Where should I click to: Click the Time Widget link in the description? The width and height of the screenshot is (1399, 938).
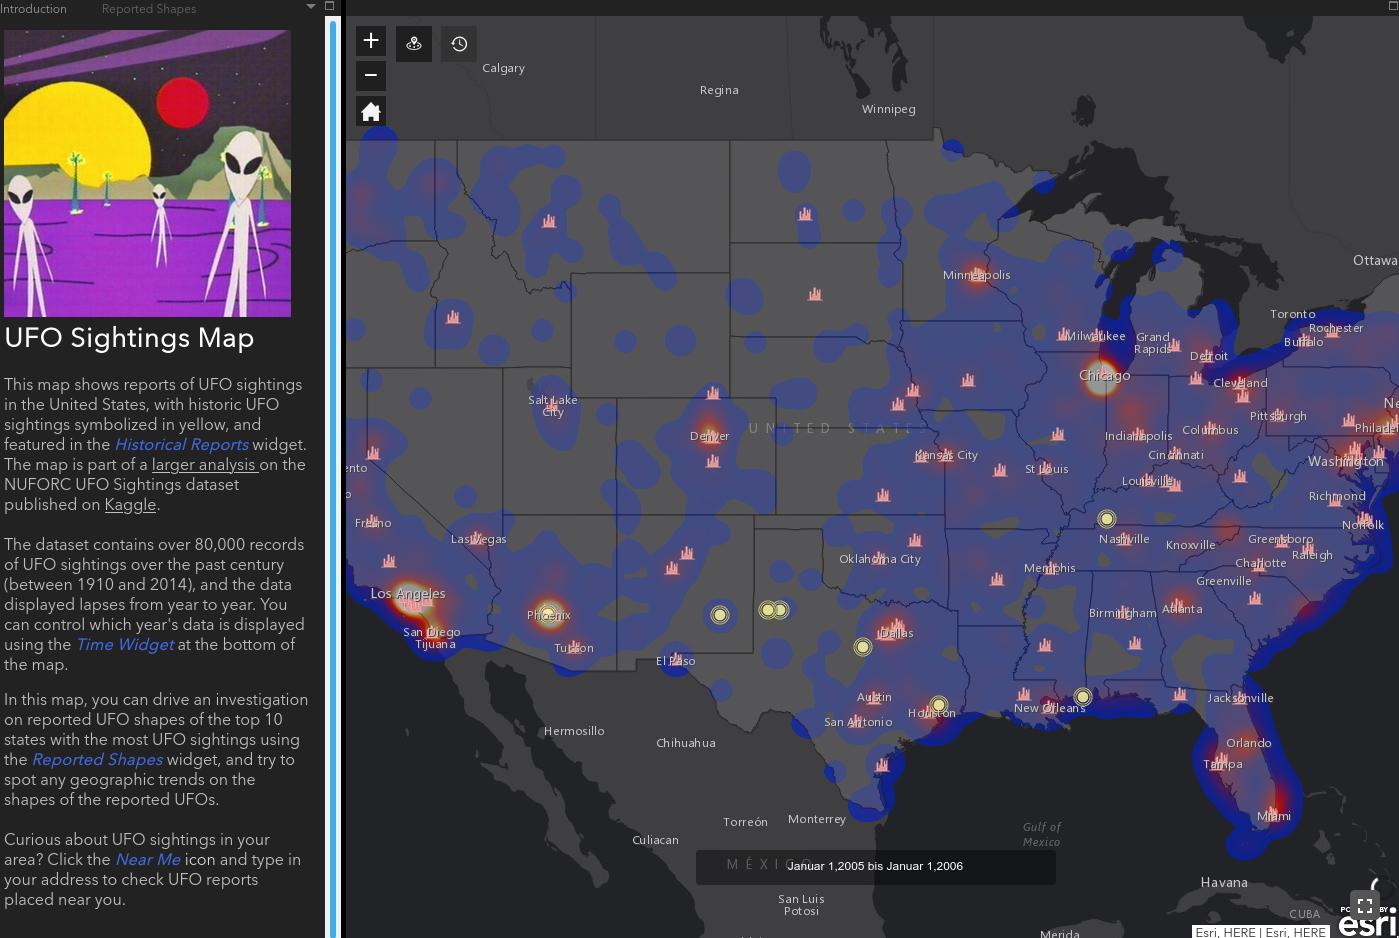tap(124, 644)
